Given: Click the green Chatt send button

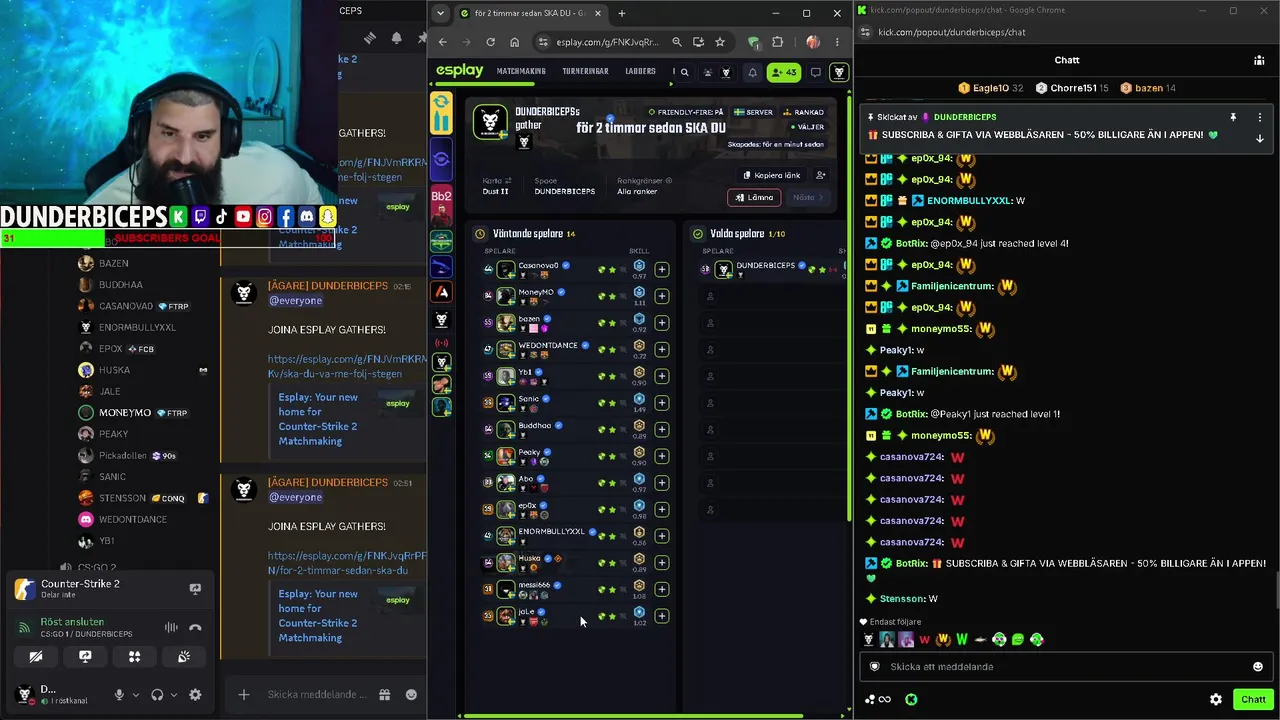Looking at the screenshot, I should (1253, 700).
